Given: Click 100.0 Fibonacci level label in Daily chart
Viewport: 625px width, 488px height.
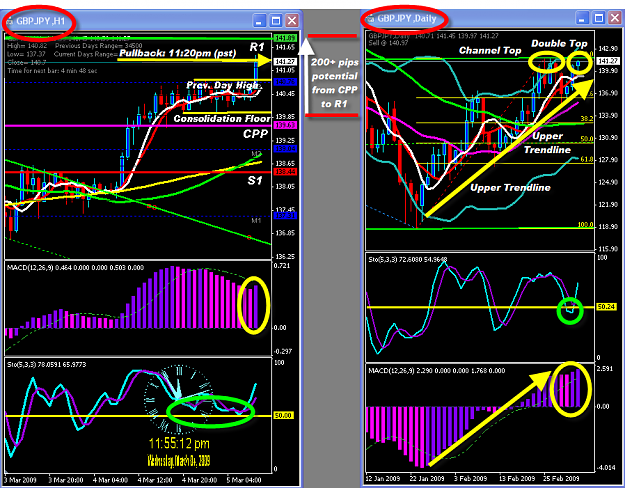Looking at the screenshot, I should click(586, 225).
